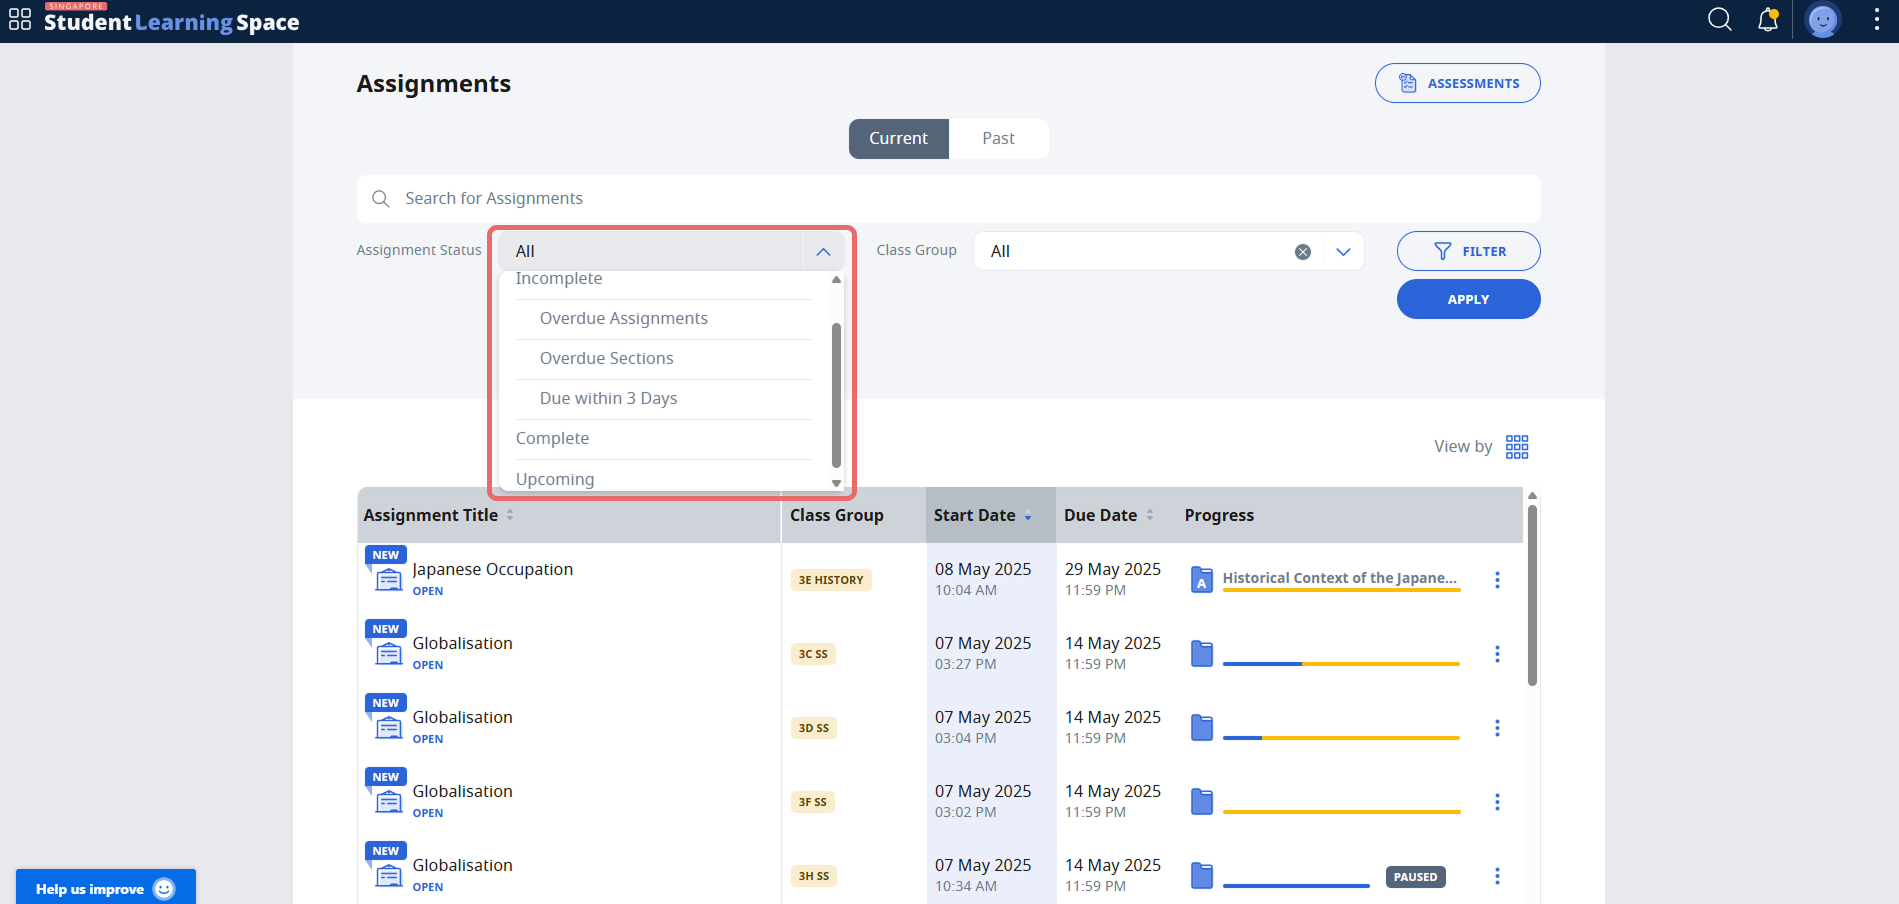Screen dimensions: 1899x904
Task: Click folder icon in 3H SS progress
Action: [x=1202, y=876]
